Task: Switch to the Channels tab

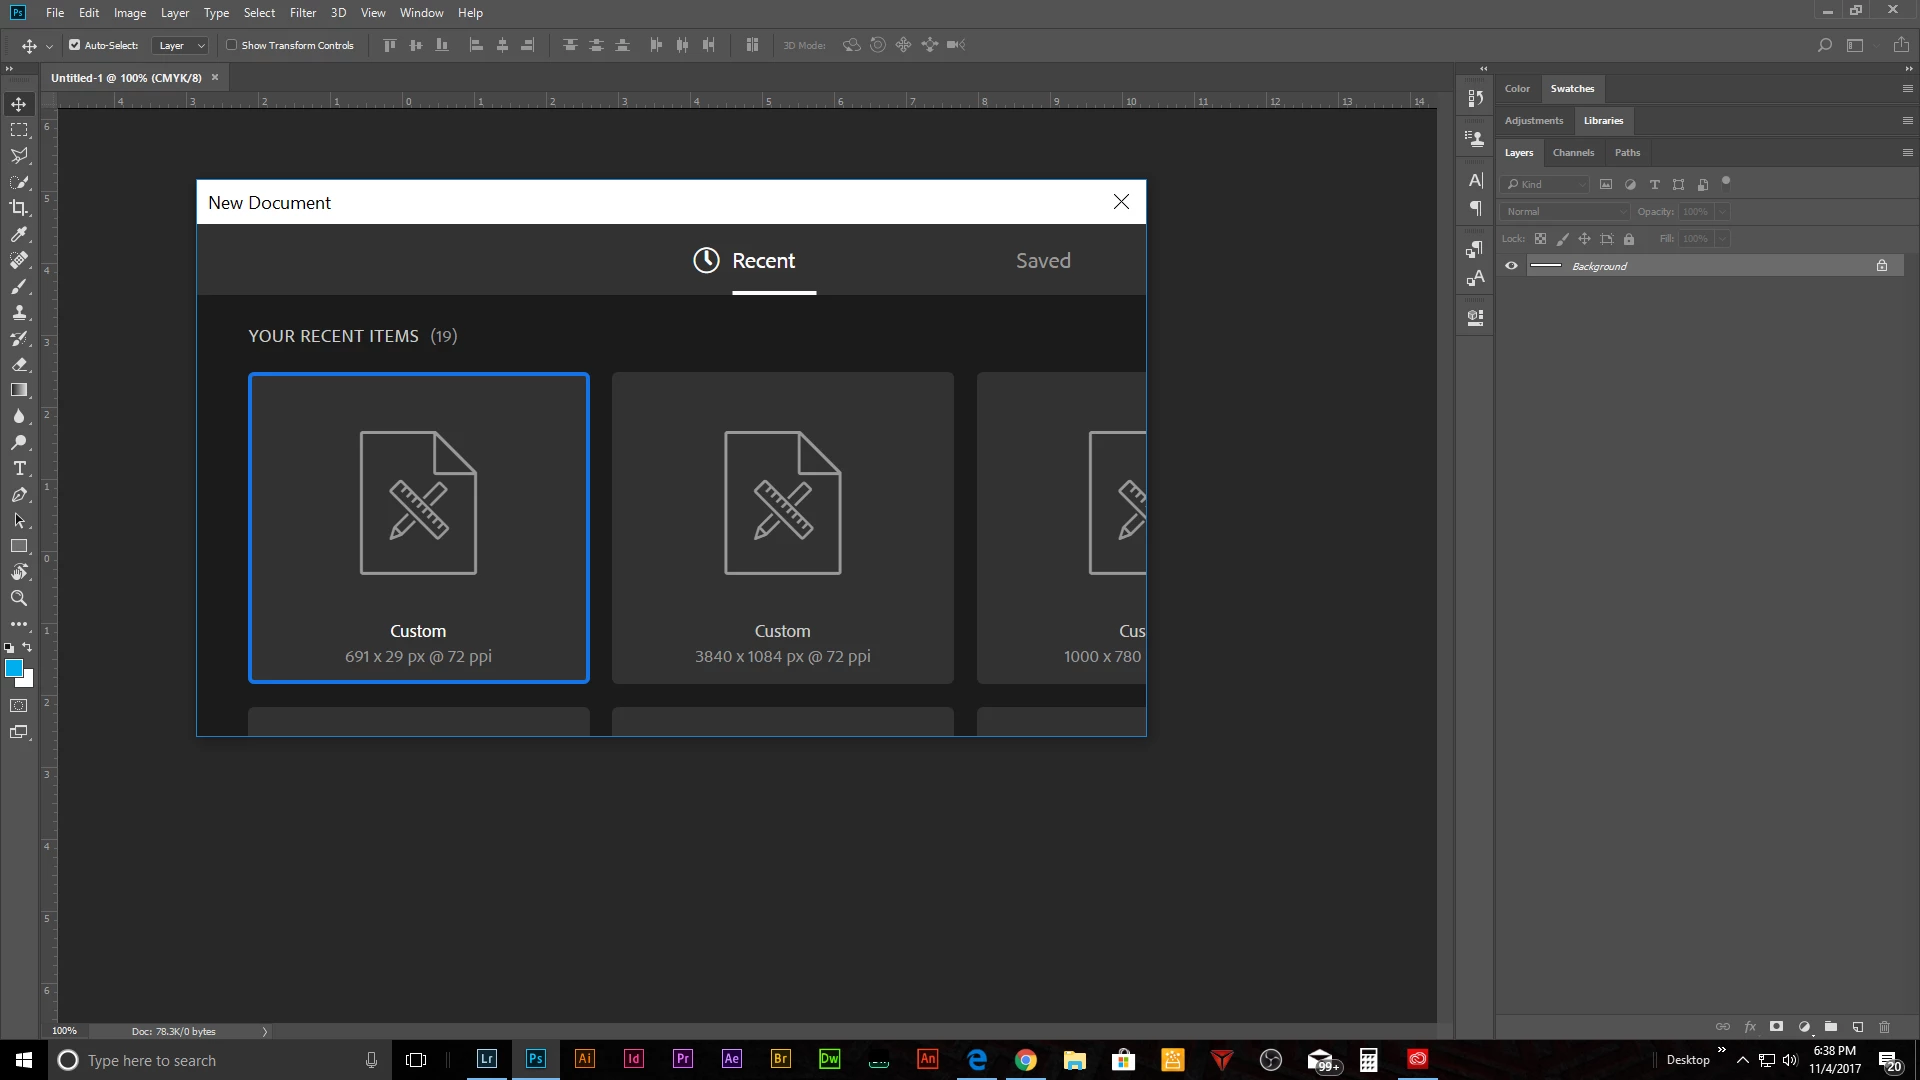Action: tap(1573, 153)
